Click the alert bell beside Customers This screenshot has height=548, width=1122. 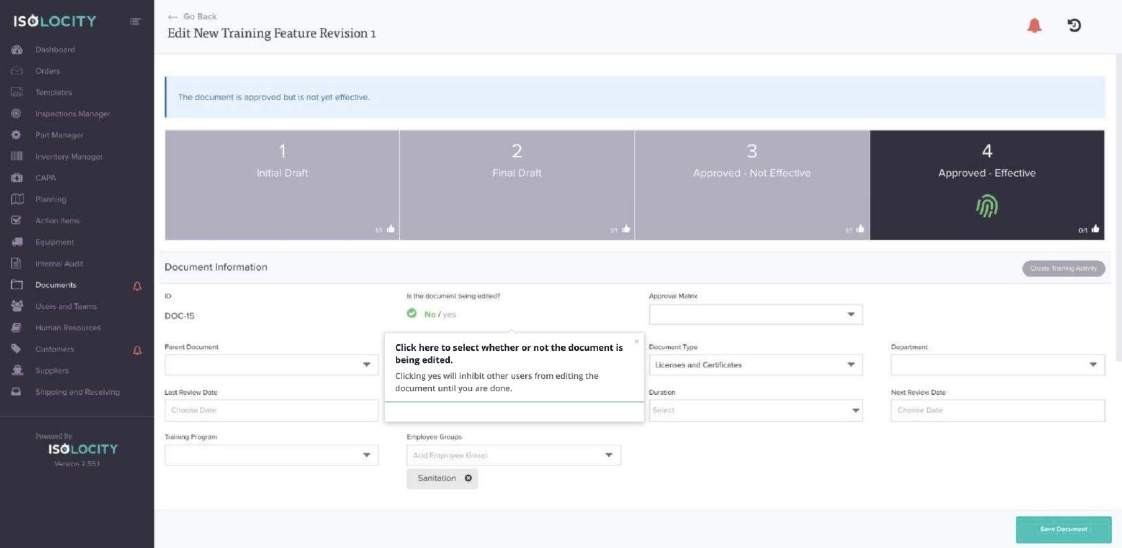click(137, 351)
